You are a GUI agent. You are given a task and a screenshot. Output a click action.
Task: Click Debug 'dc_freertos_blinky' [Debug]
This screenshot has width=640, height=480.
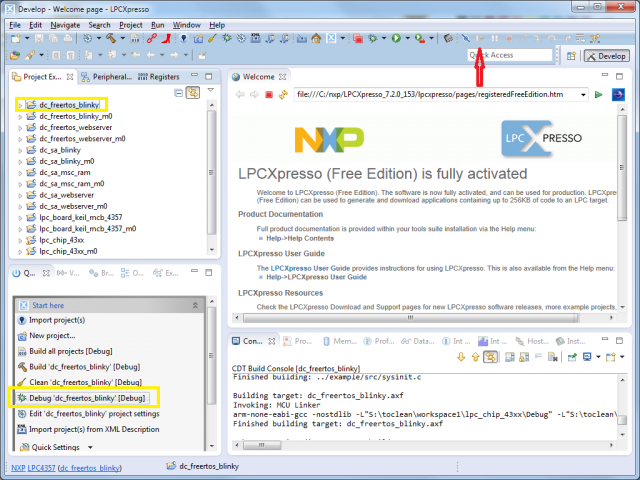coord(83,398)
